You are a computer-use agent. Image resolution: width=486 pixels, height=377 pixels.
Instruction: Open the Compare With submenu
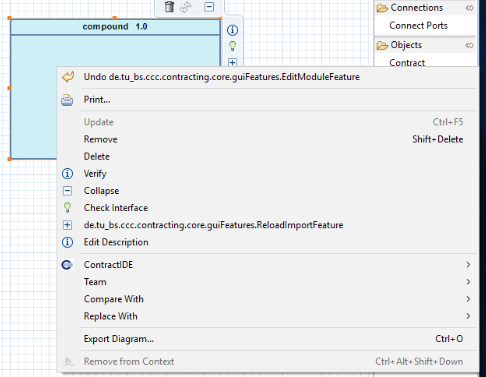coord(268,299)
